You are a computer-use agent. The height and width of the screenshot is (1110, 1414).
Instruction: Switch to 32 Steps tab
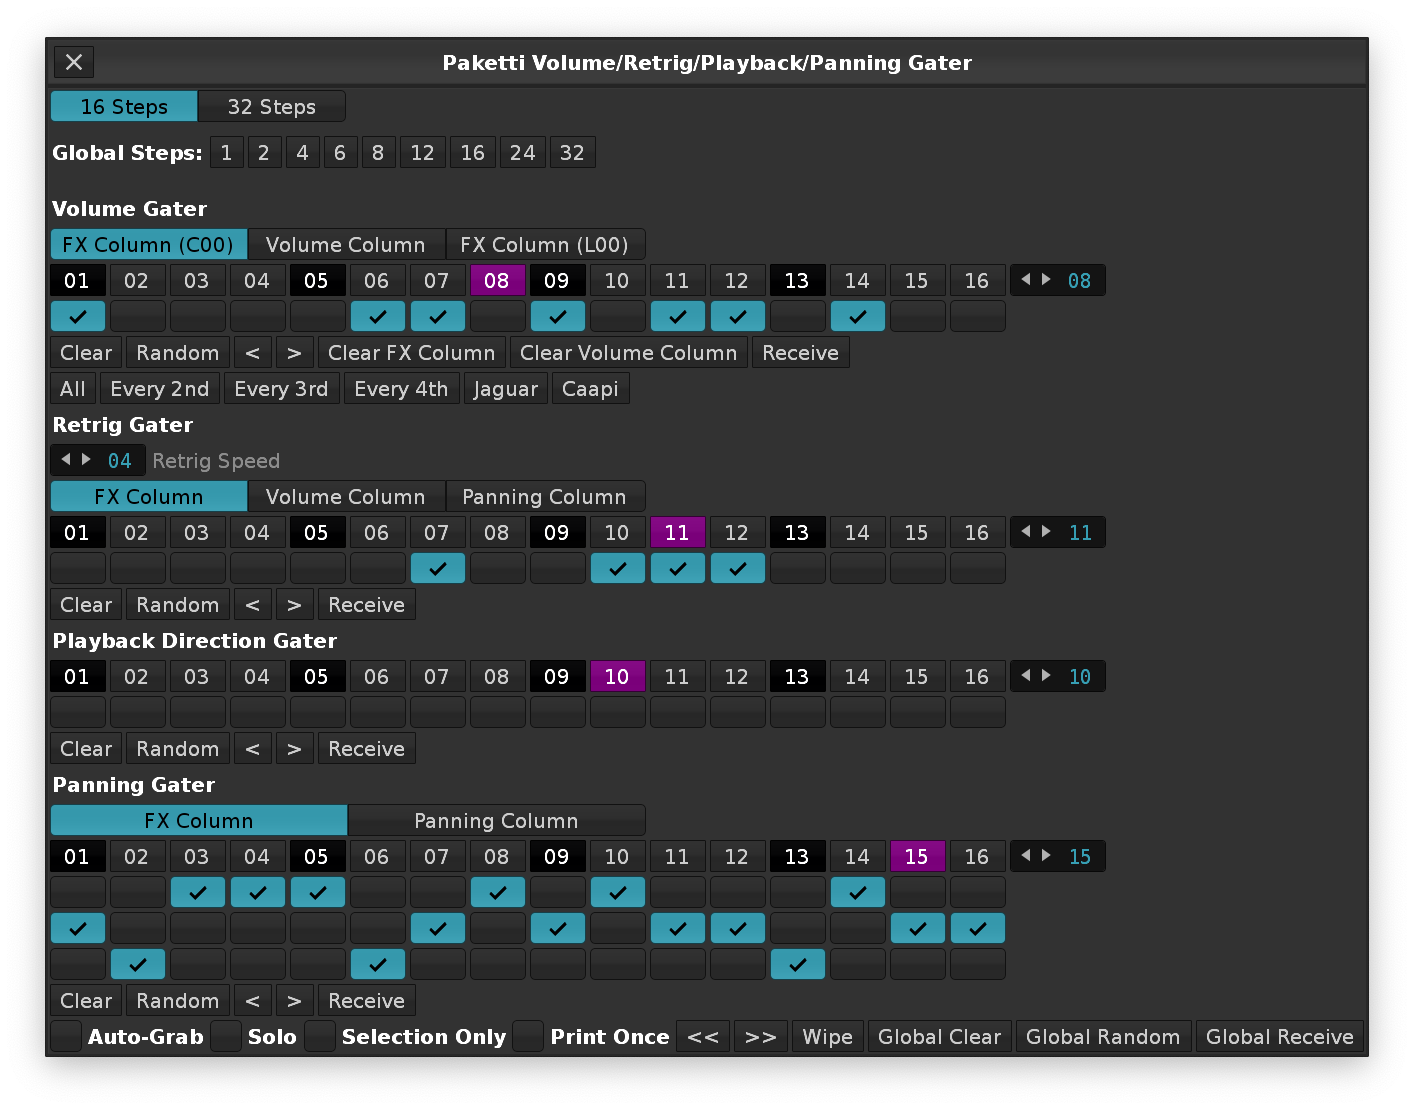click(x=271, y=107)
